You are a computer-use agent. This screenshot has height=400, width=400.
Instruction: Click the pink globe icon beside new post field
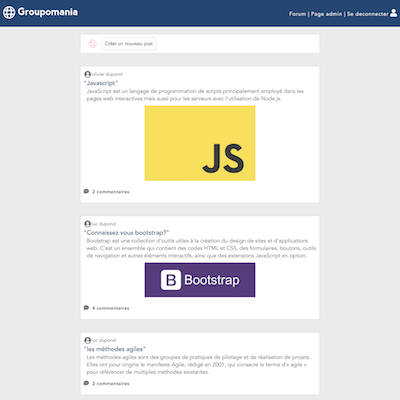(92, 44)
